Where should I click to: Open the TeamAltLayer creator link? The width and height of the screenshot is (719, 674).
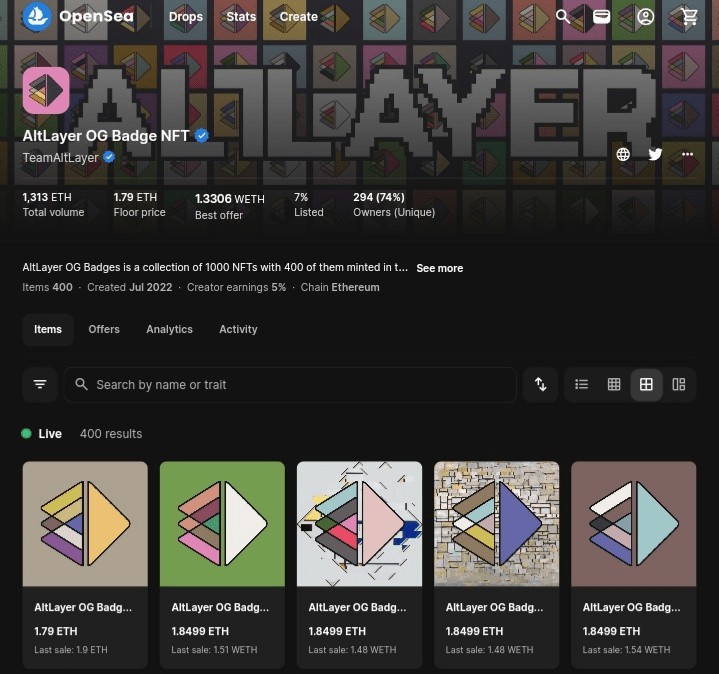(x=61, y=158)
